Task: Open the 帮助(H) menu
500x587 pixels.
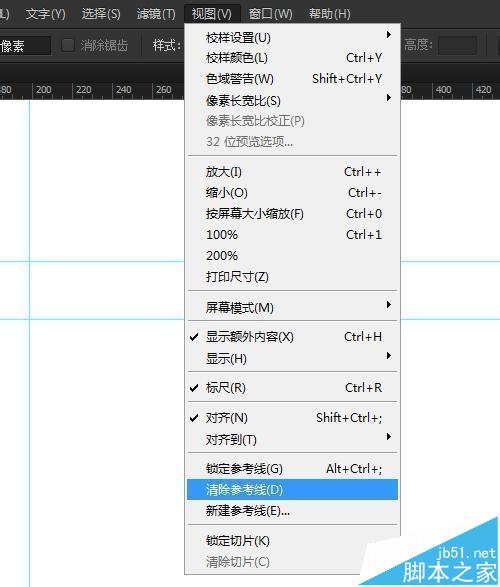Action: 330,14
